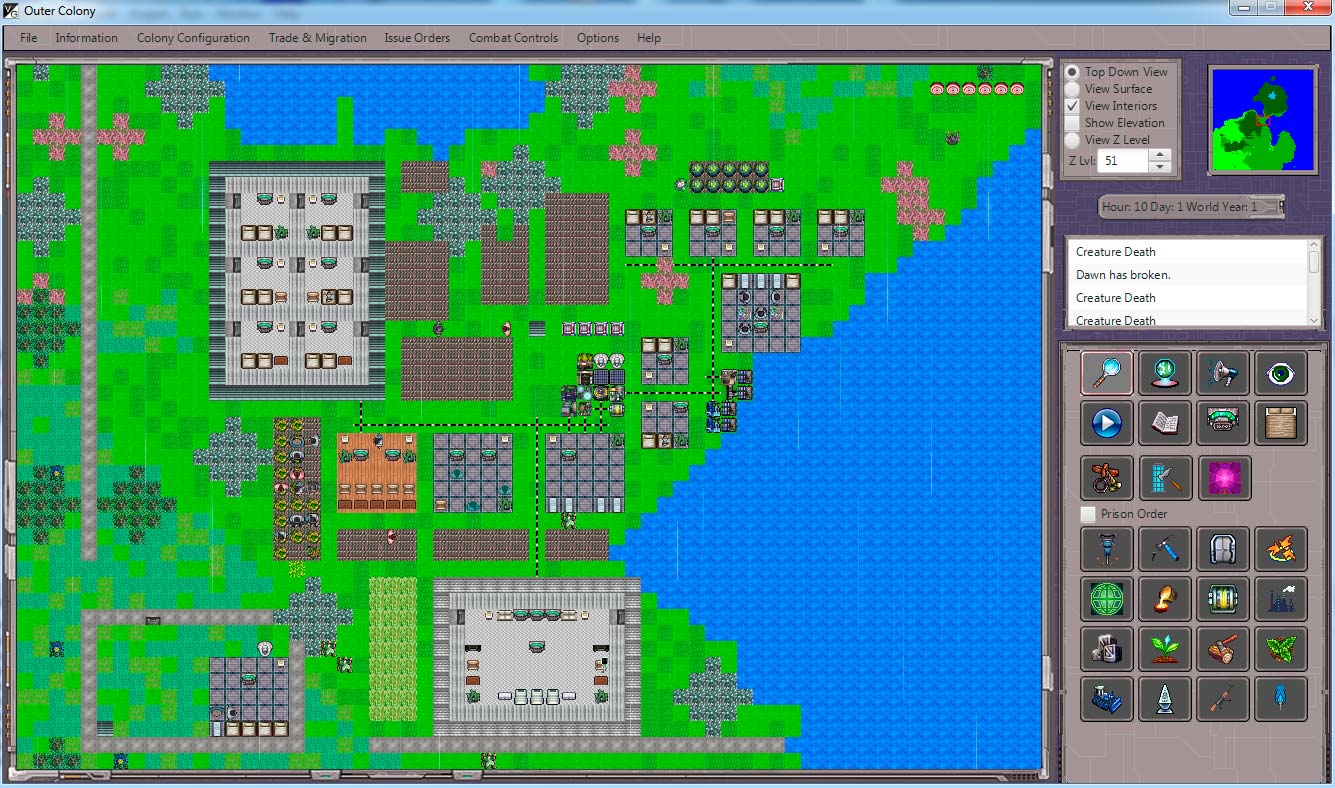
Task: Select the magnifying glass inspect tool
Action: point(1106,373)
